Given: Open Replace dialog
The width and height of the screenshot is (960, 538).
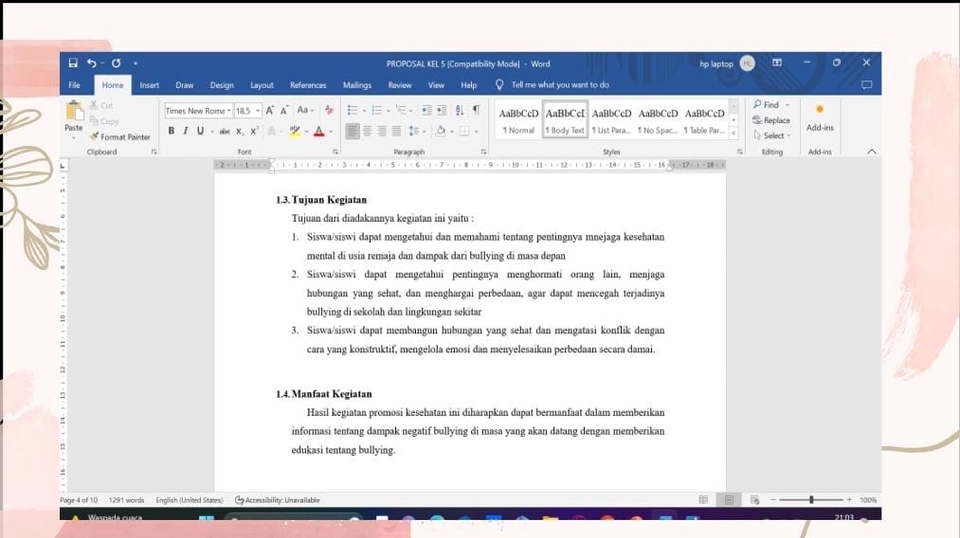Looking at the screenshot, I should pyautogui.click(x=771, y=120).
